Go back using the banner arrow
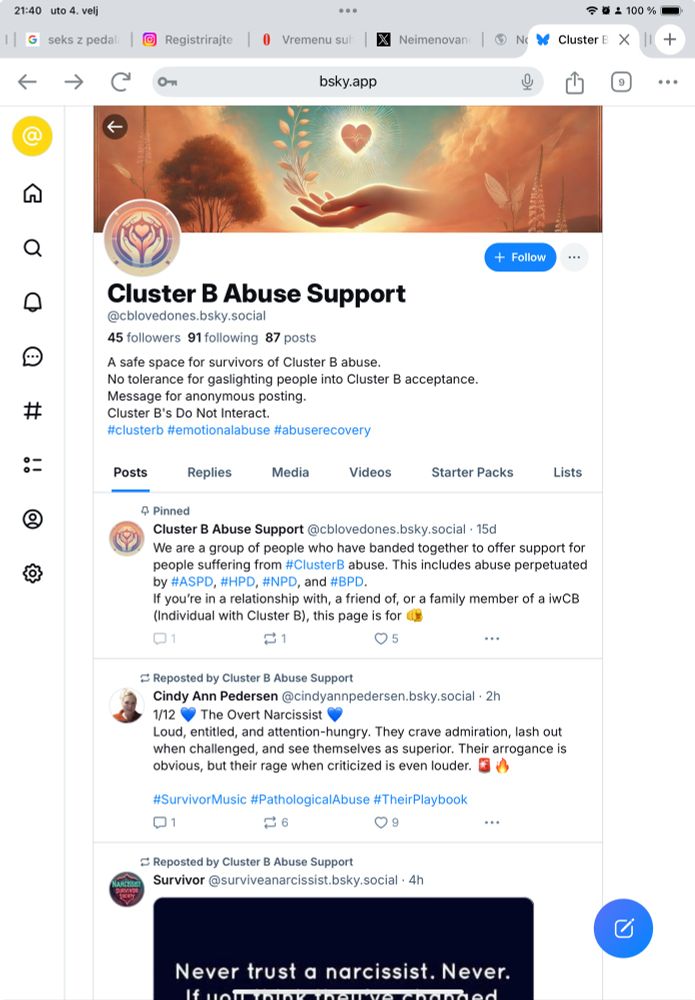Screen dimensions: 695x1000 pos(115,126)
